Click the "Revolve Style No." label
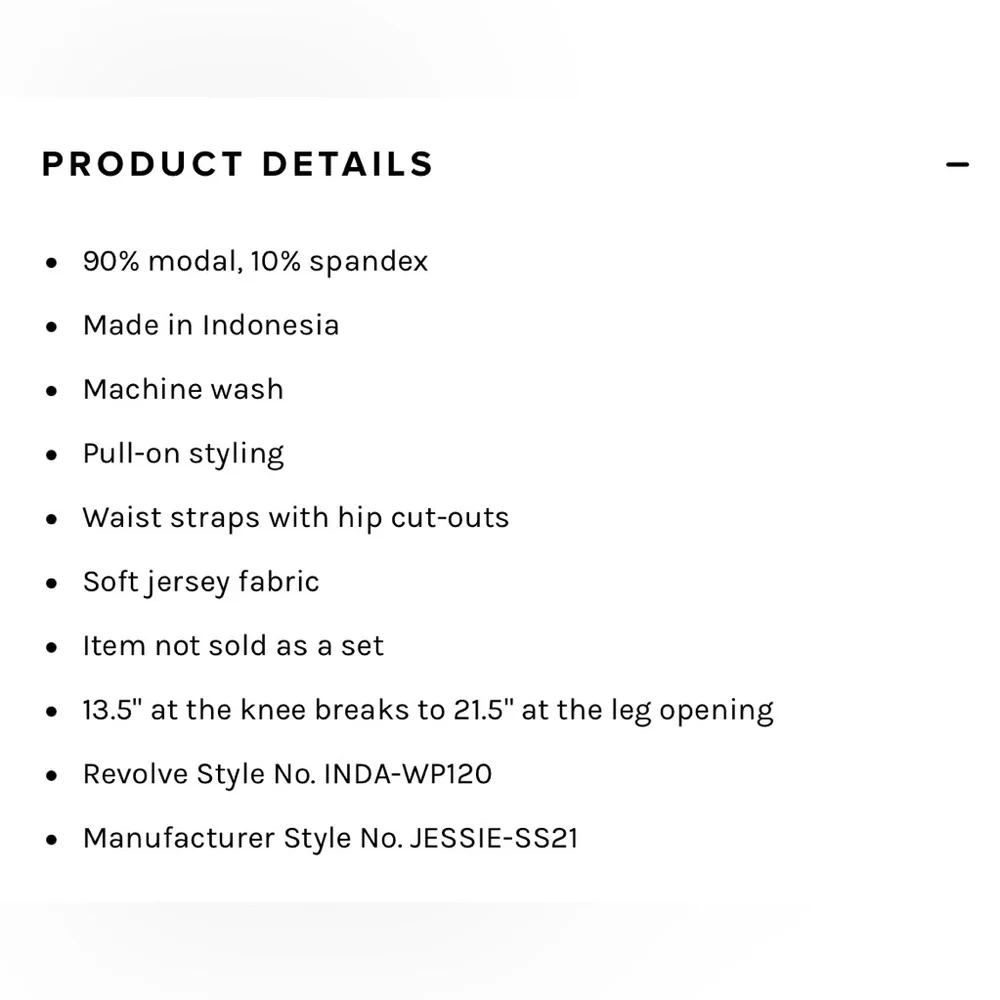 pos(199,774)
